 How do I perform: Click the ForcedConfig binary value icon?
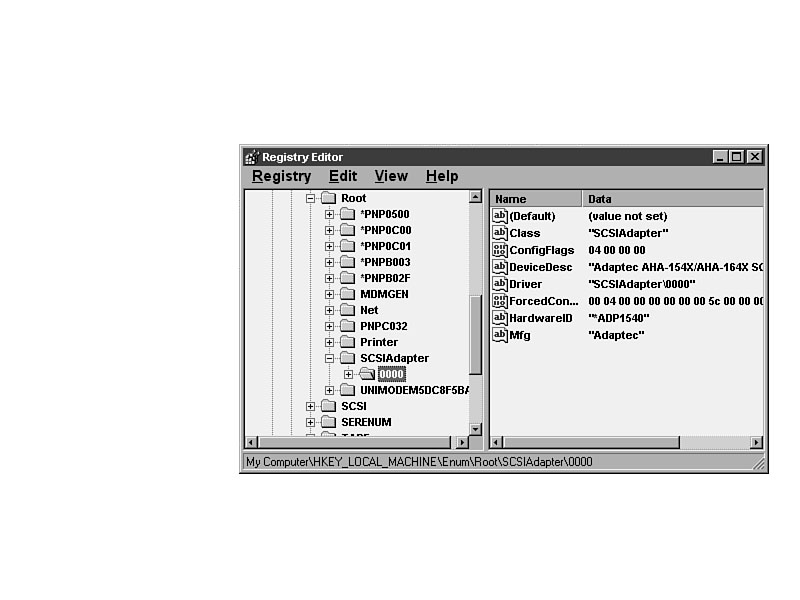point(500,301)
